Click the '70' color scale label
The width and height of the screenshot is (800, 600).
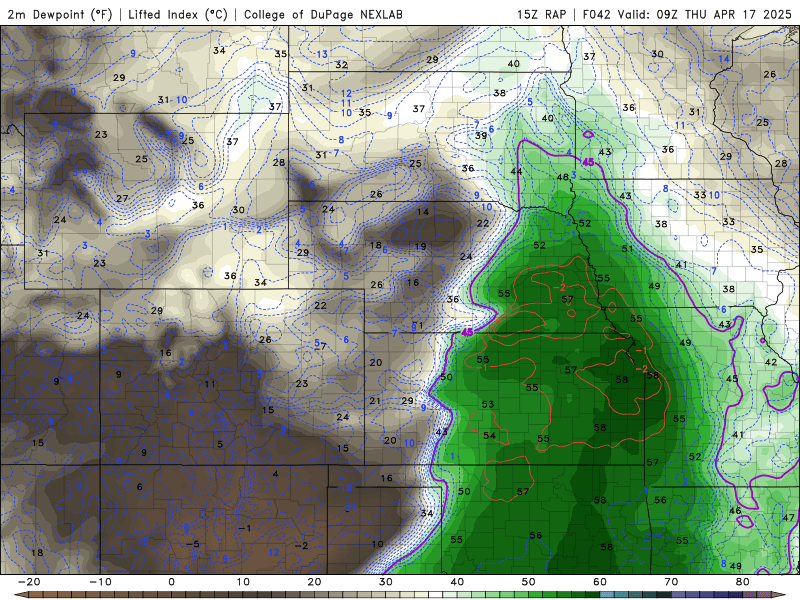click(x=671, y=582)
